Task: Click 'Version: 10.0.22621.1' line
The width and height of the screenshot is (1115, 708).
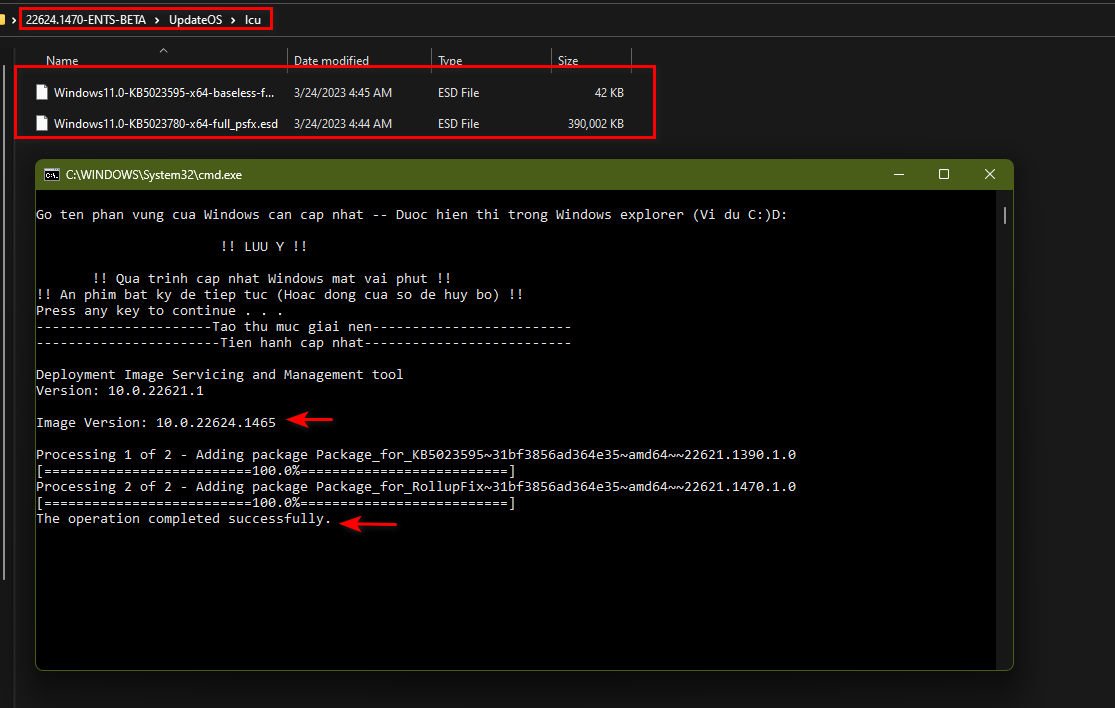Action: coord(119,390)
